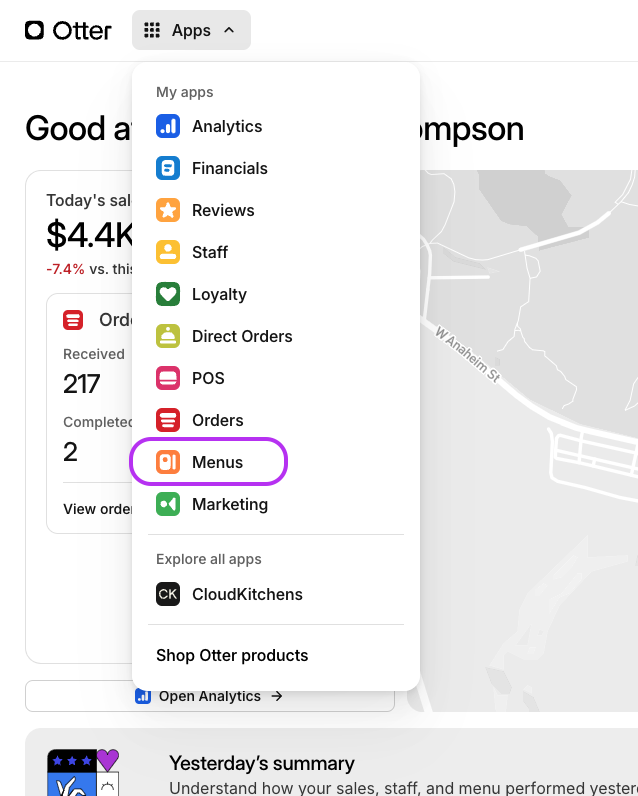This screenshot has width=638, height=796.
Task: Click the Analytics app icon
Action: pos(167,126)
